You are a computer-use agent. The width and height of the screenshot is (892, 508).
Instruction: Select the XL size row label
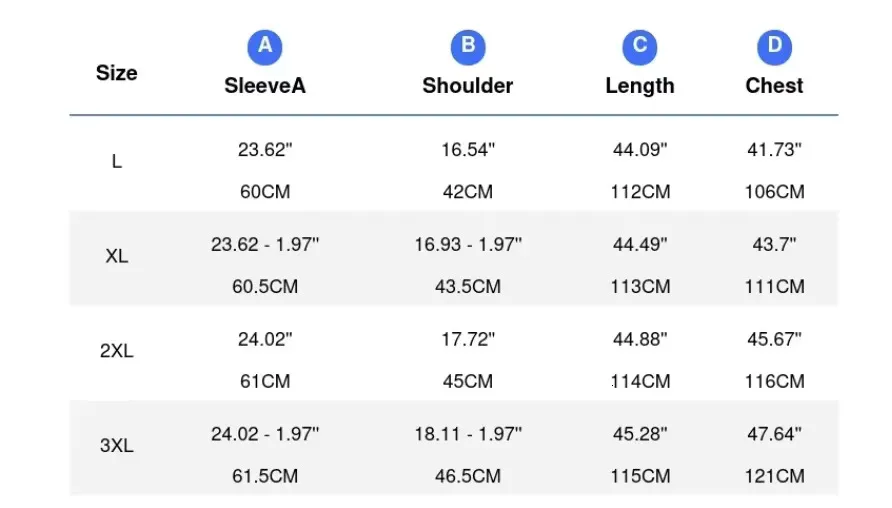(117, 256)
